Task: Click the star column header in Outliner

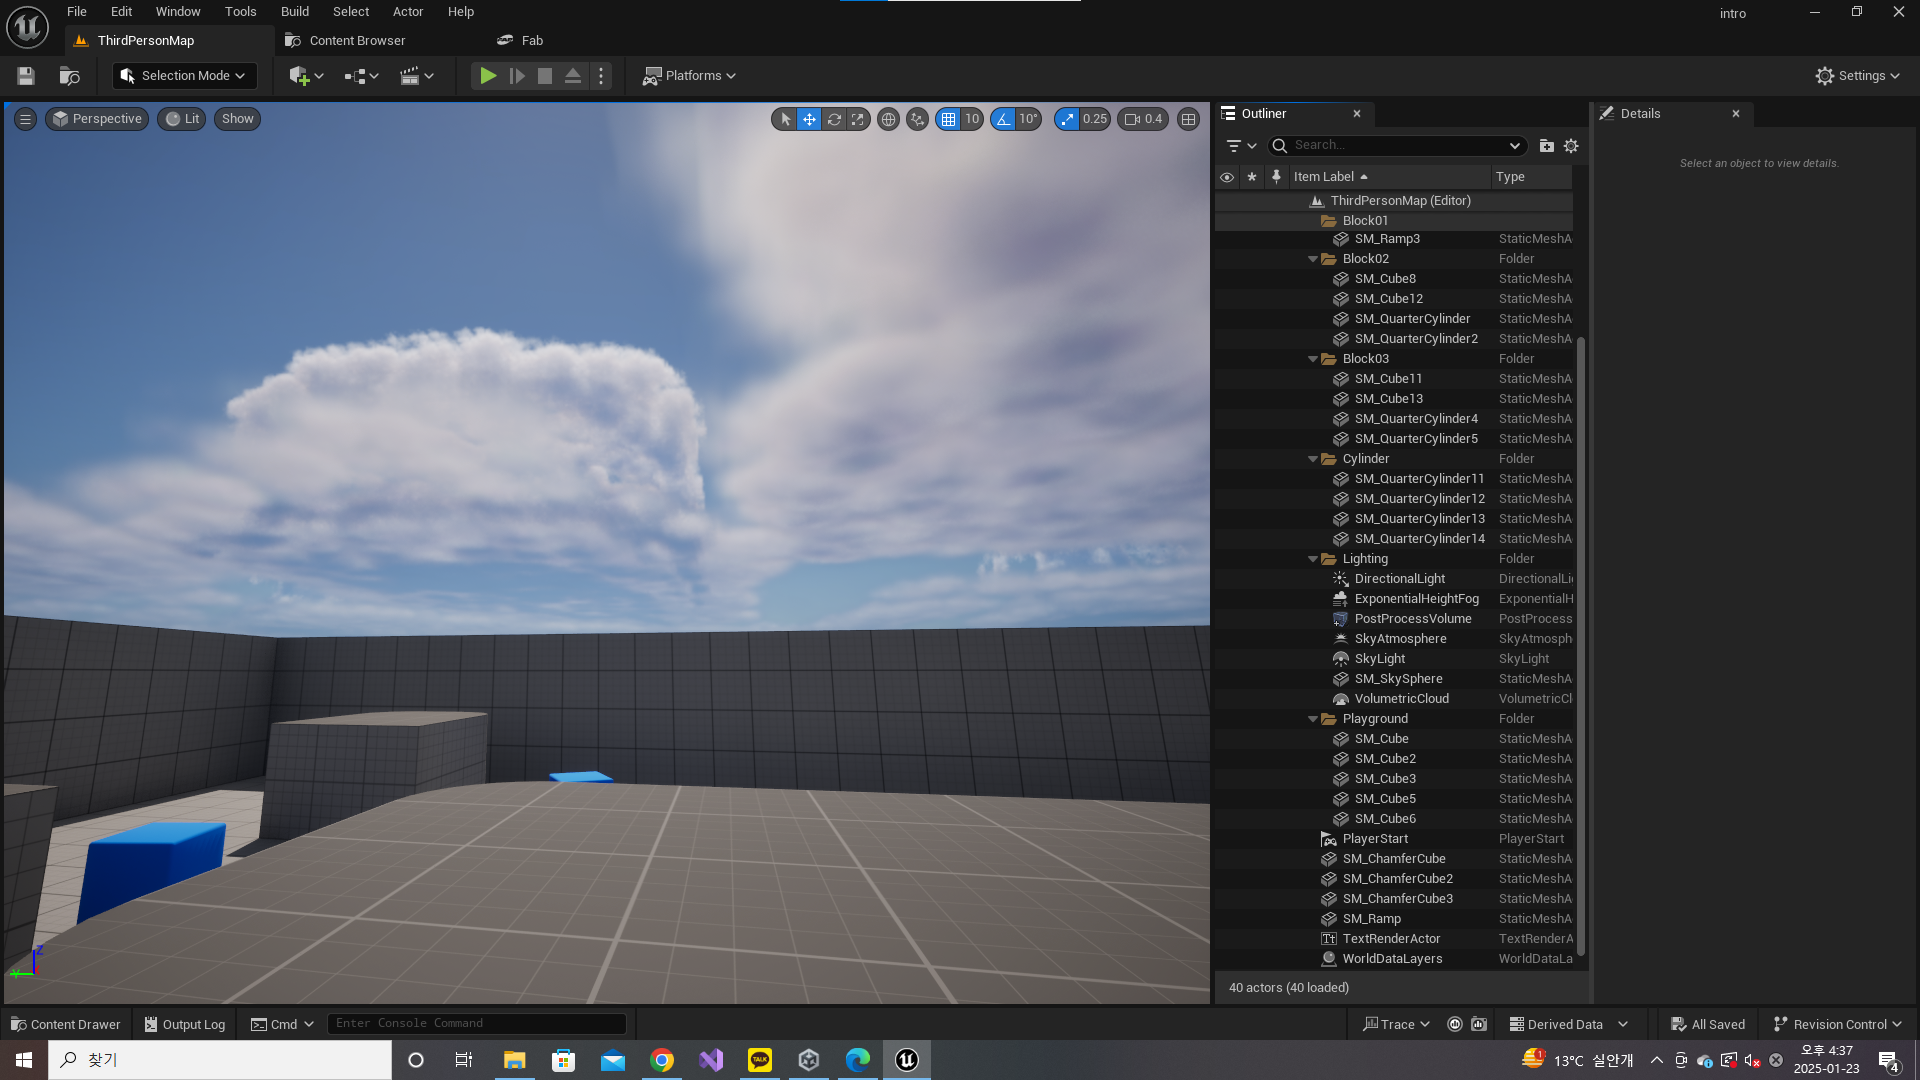Action: click(1252, 177)
